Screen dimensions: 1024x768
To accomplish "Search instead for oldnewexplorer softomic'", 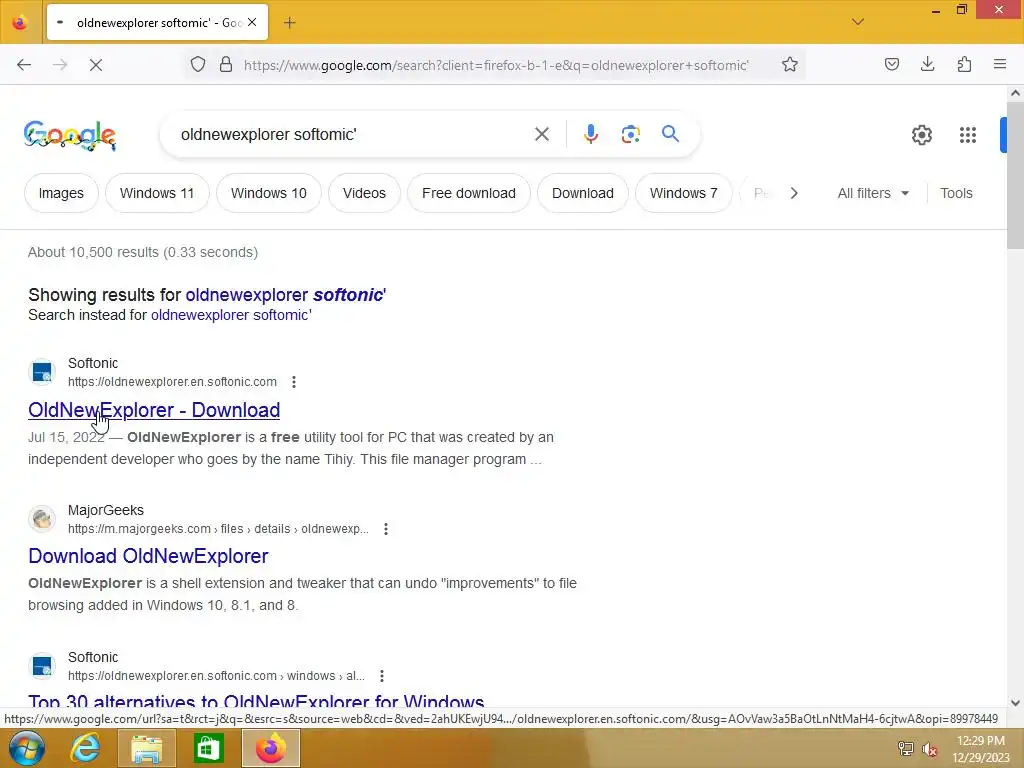I will [x=231, y=315].
